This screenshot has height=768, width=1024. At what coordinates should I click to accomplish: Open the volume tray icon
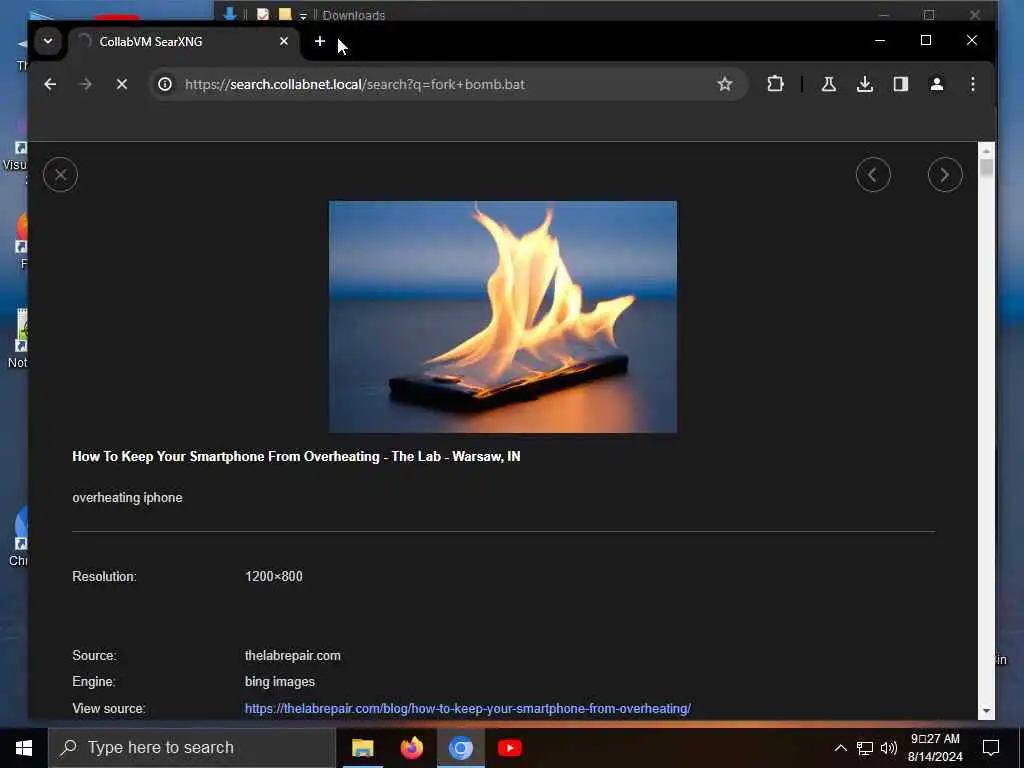pos(889,748)
